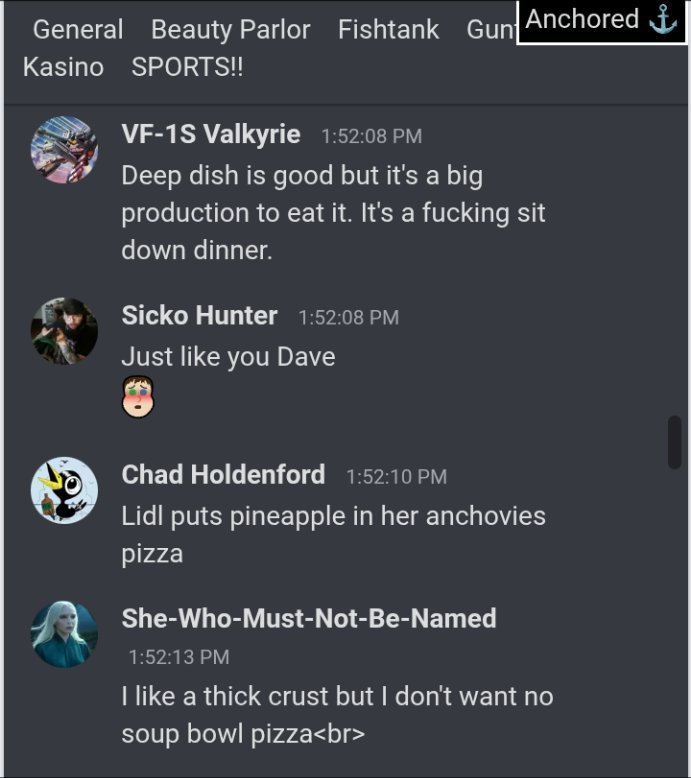Click the VF-1S Valkyrie username
Screen dimensions: 691x778
click(x=211, y=134)
